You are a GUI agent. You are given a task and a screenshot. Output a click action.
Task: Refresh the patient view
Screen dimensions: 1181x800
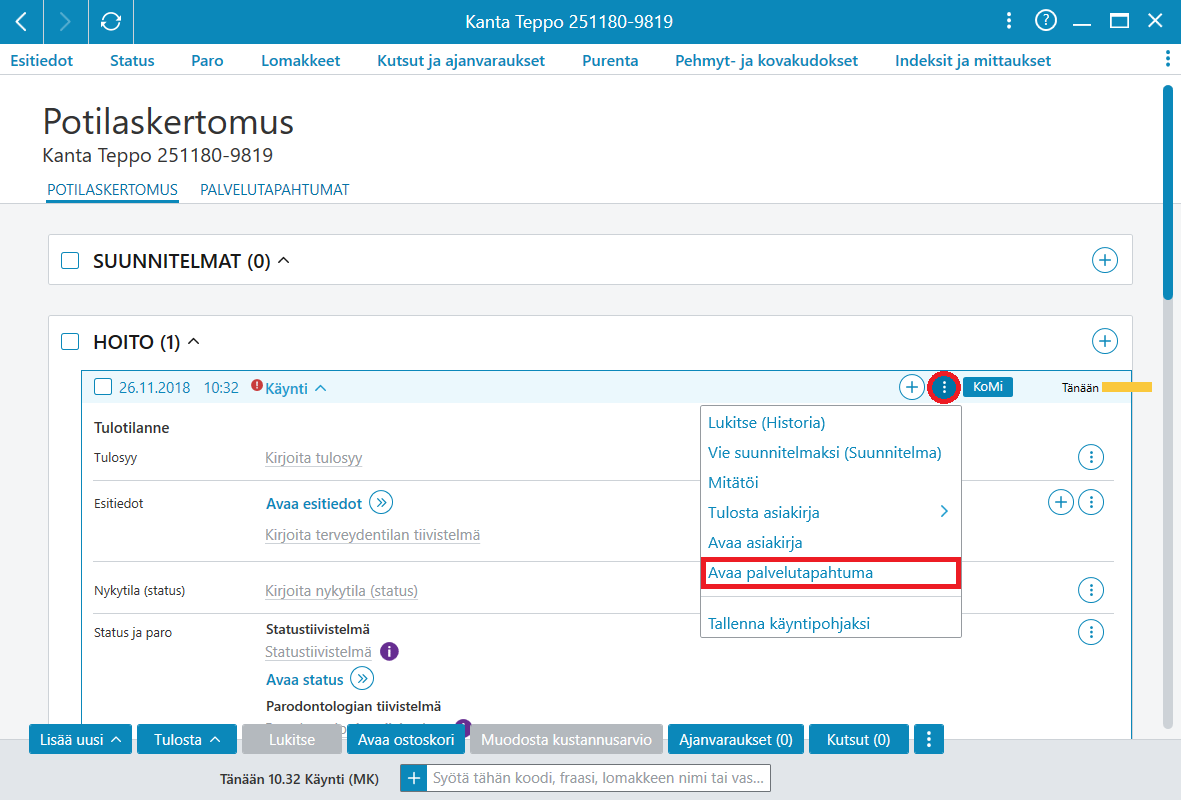pos(111,22)
